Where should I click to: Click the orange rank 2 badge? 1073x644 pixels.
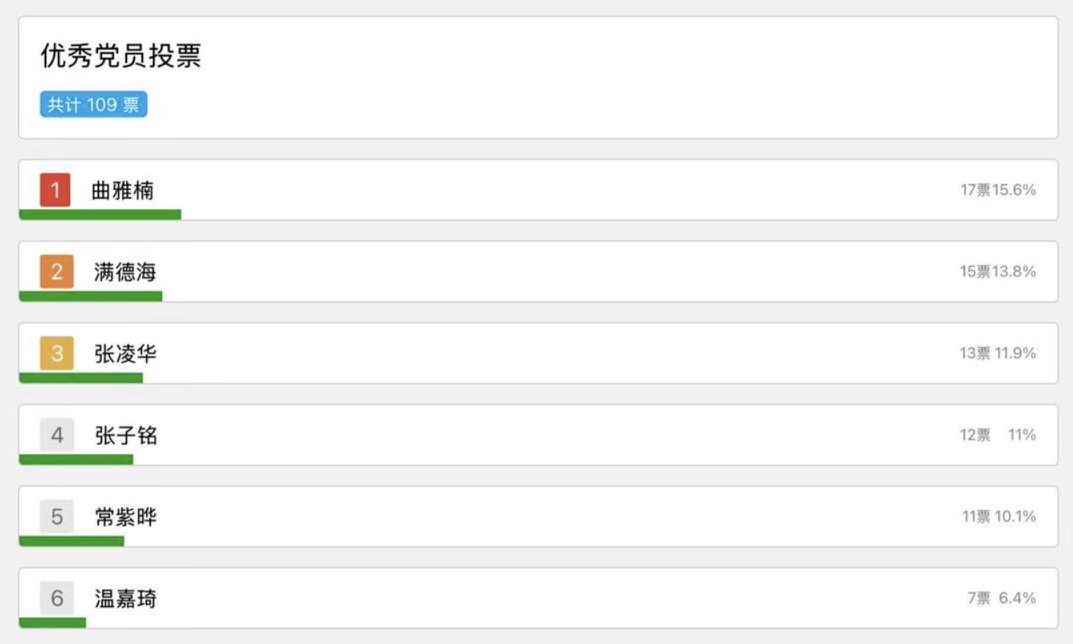(x=57, y=271)
